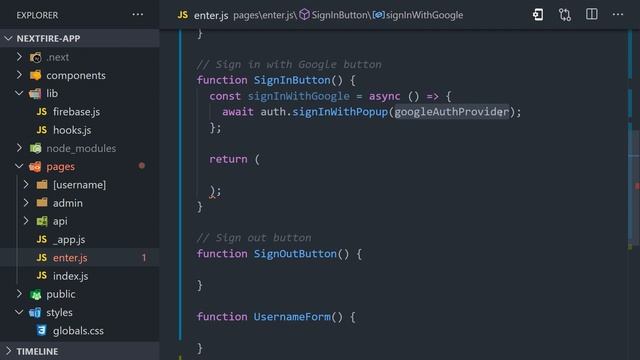
Task: Expand the components folder chevron
Action: [19, 75]
